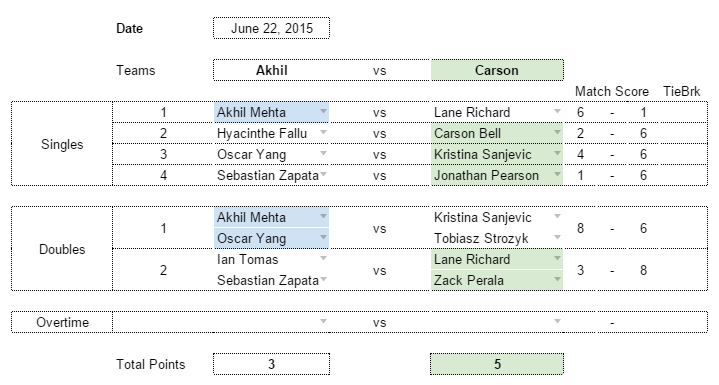Viewport: 719px width, 385px height.
Task: Open dropdown arrow for Akhil Mehta singles 1
Action: (323, 111)
